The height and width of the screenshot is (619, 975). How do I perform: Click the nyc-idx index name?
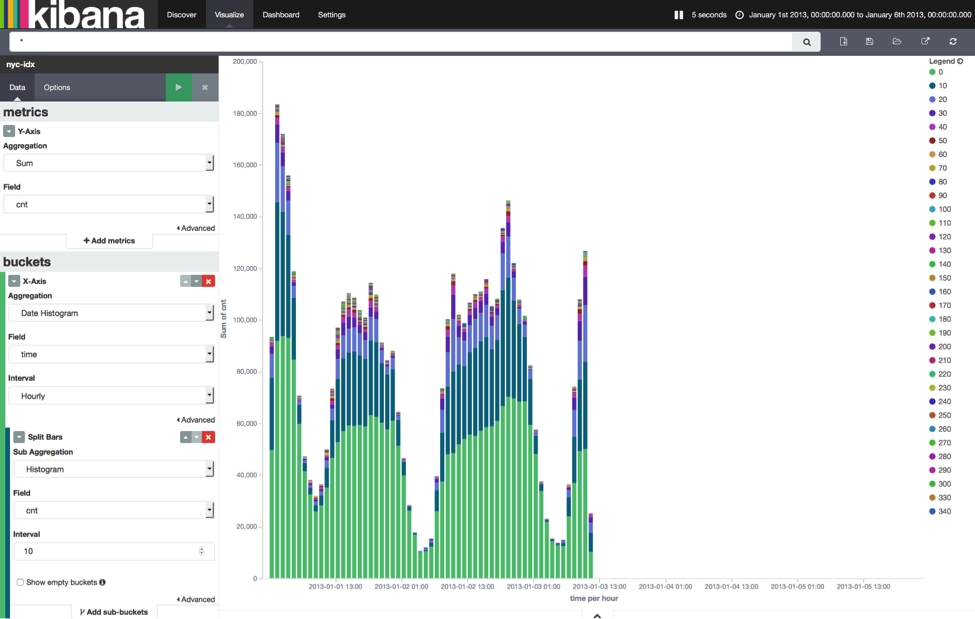tap(21, 64)
